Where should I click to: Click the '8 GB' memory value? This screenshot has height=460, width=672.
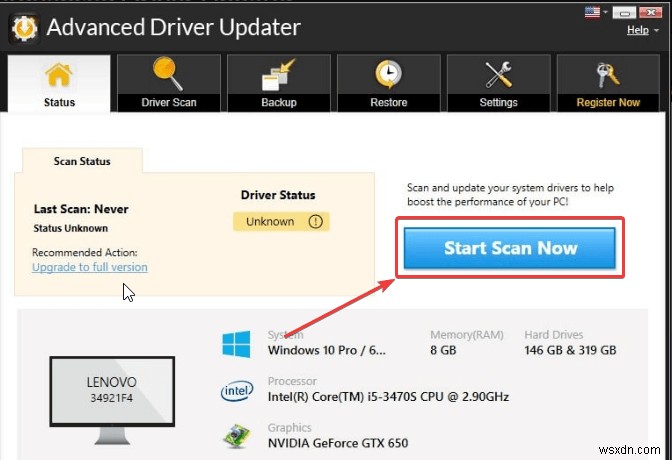443,351
